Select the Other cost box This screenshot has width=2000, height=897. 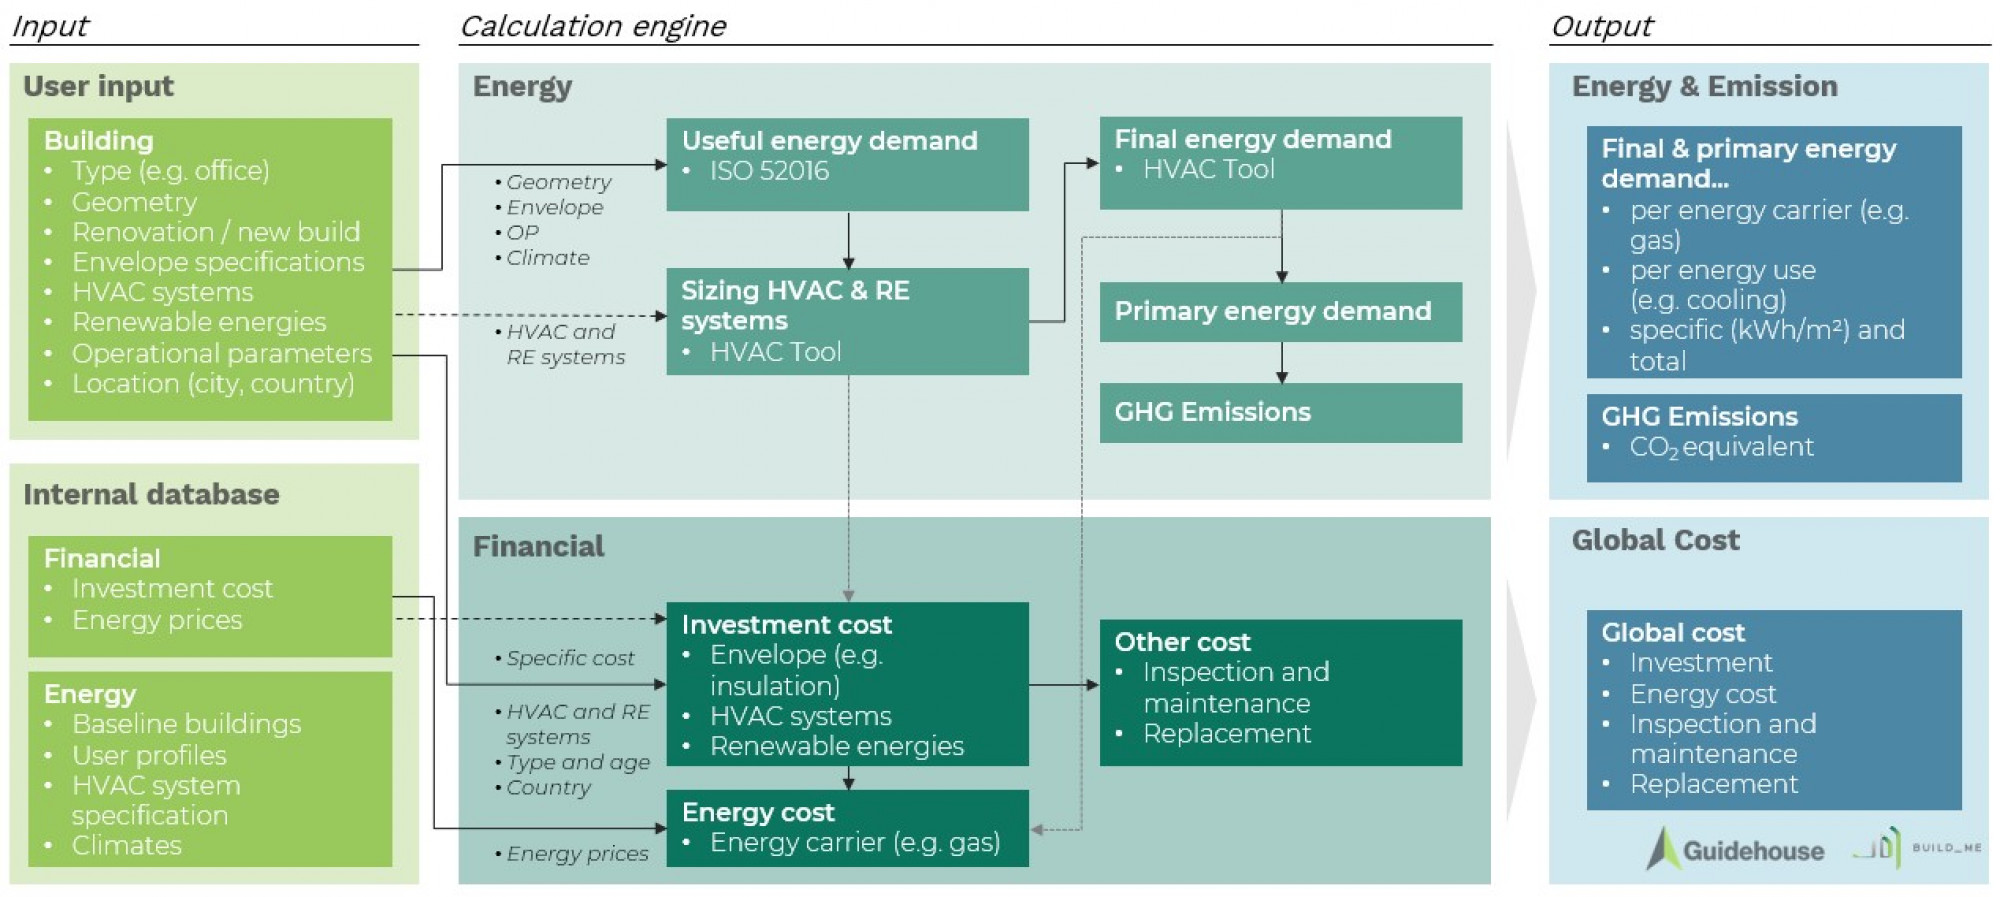pos(1280,692)
